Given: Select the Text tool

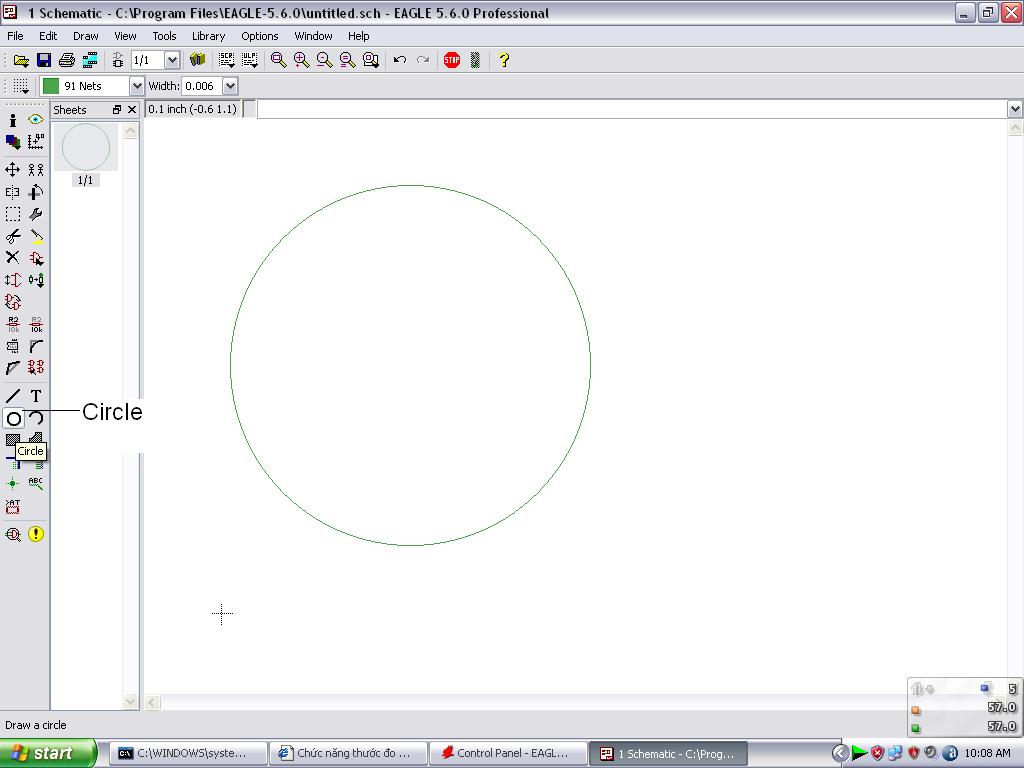Looking at the screenshot, I should (36, 397).
